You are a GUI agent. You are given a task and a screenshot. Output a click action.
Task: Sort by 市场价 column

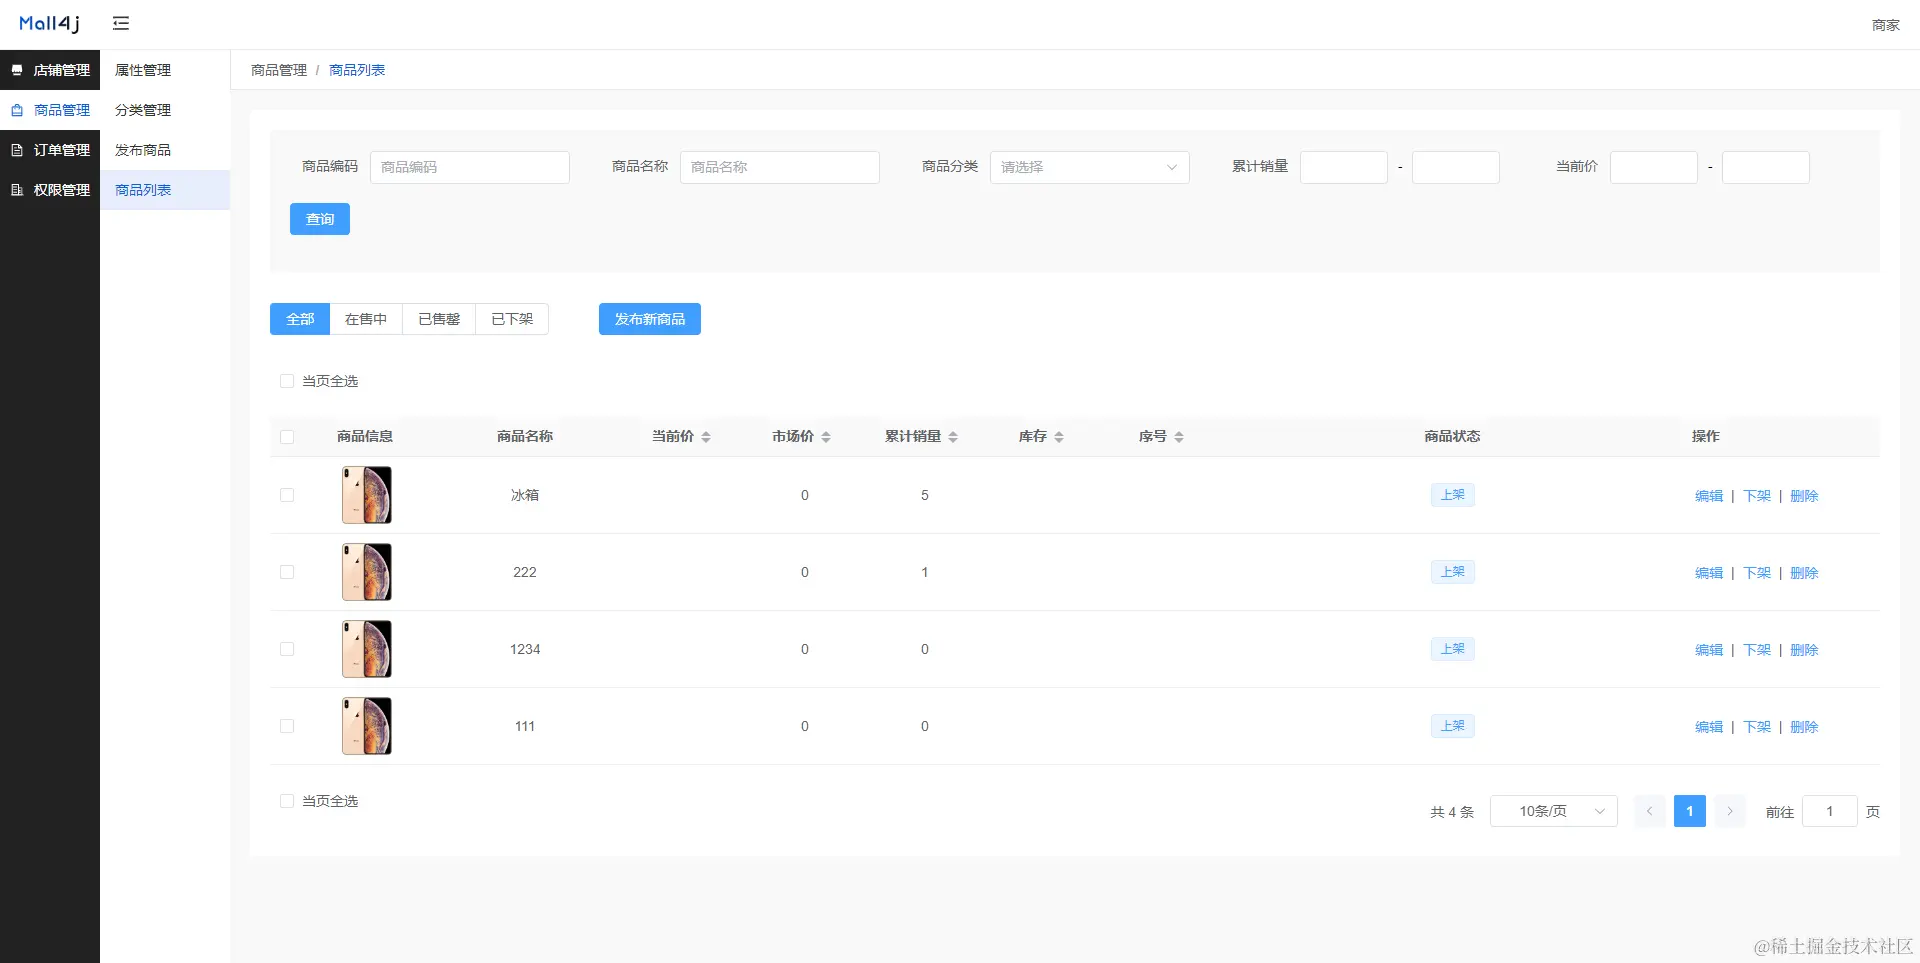pyautogui.click(x=826, y=437)
